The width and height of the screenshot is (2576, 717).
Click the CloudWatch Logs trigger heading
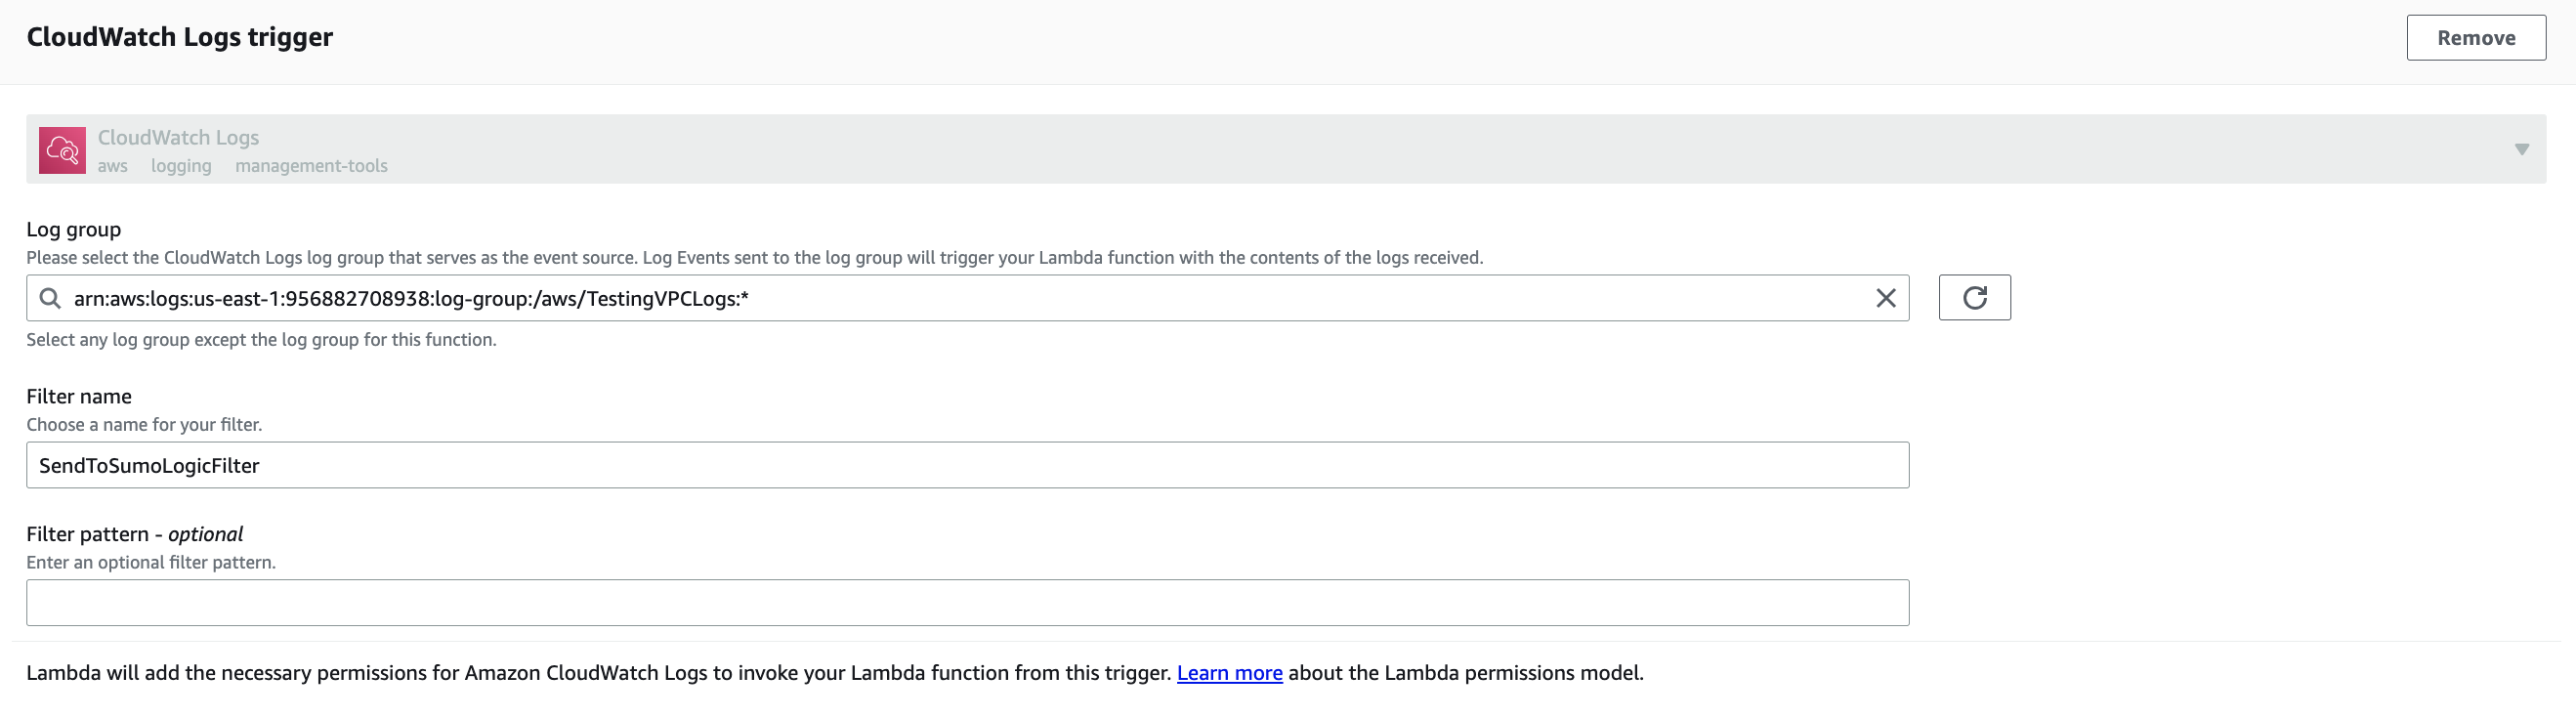(179, 37)
